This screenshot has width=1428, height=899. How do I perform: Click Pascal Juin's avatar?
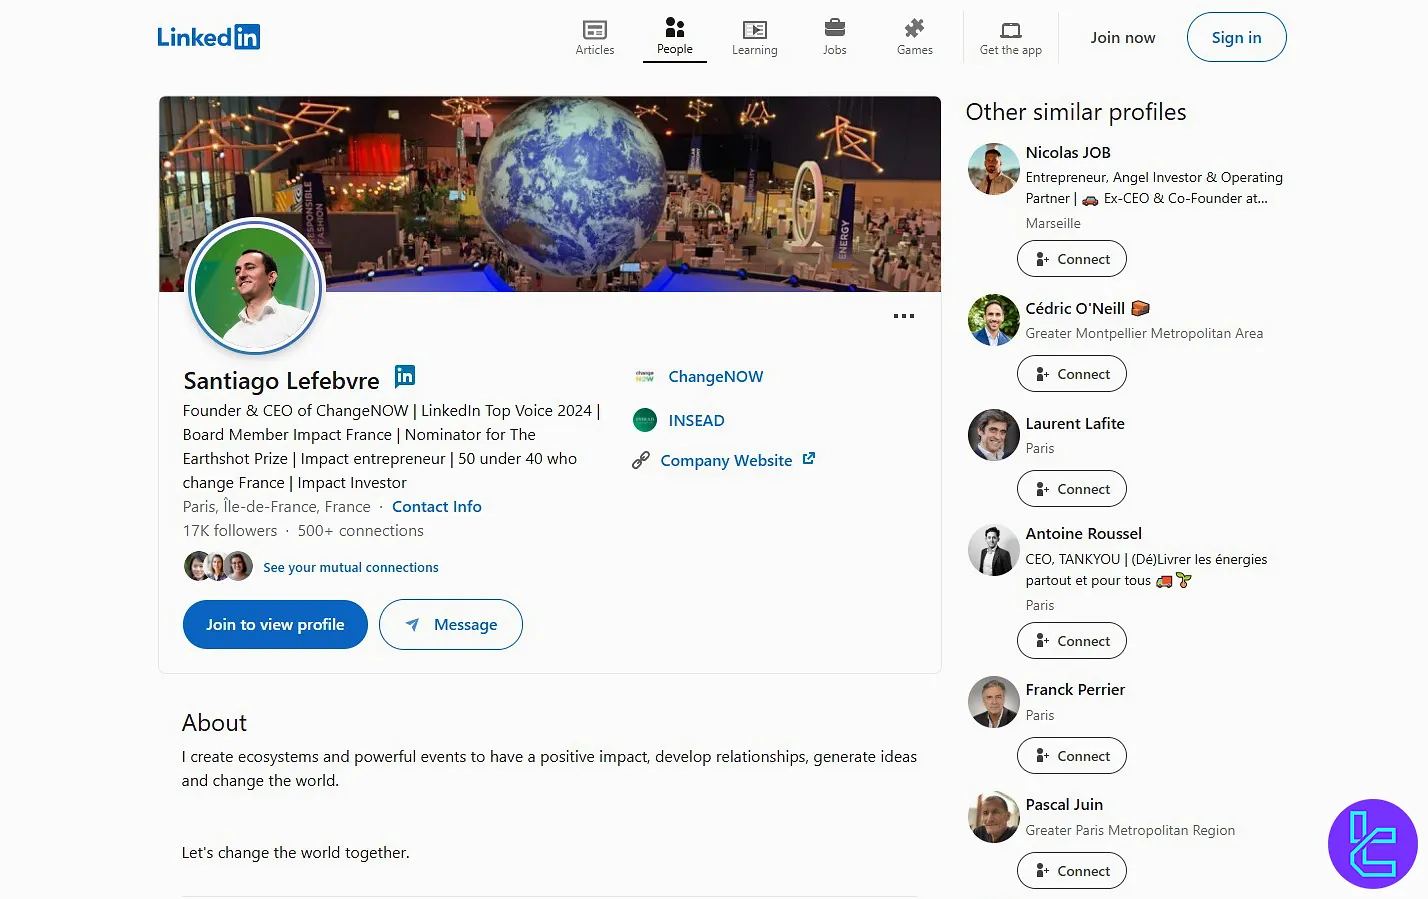pyautogui.click(x=994, y=817)
